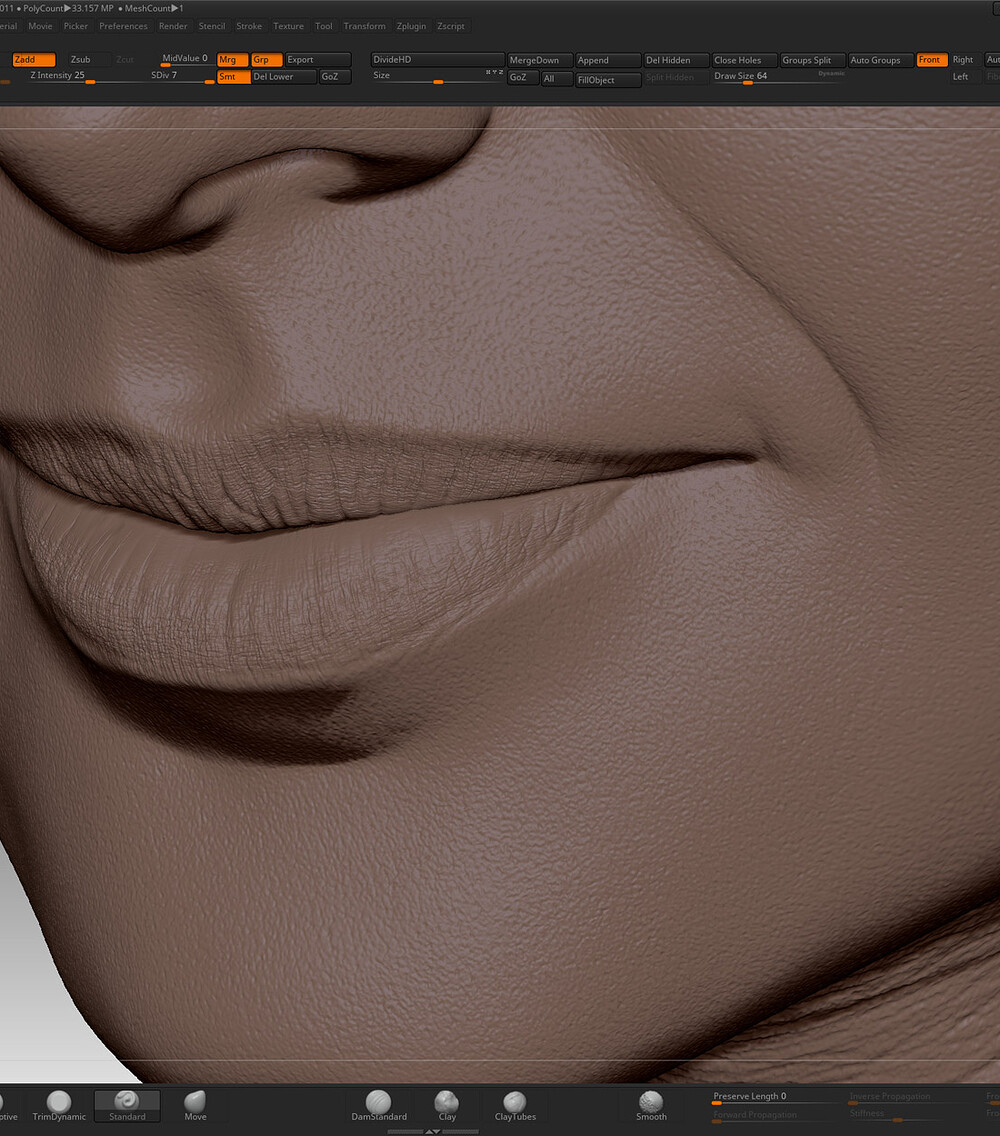The width and height of the screenshot is (1000, 1136).
Task: Toggle Dynamic draw size
Action: 831,73
